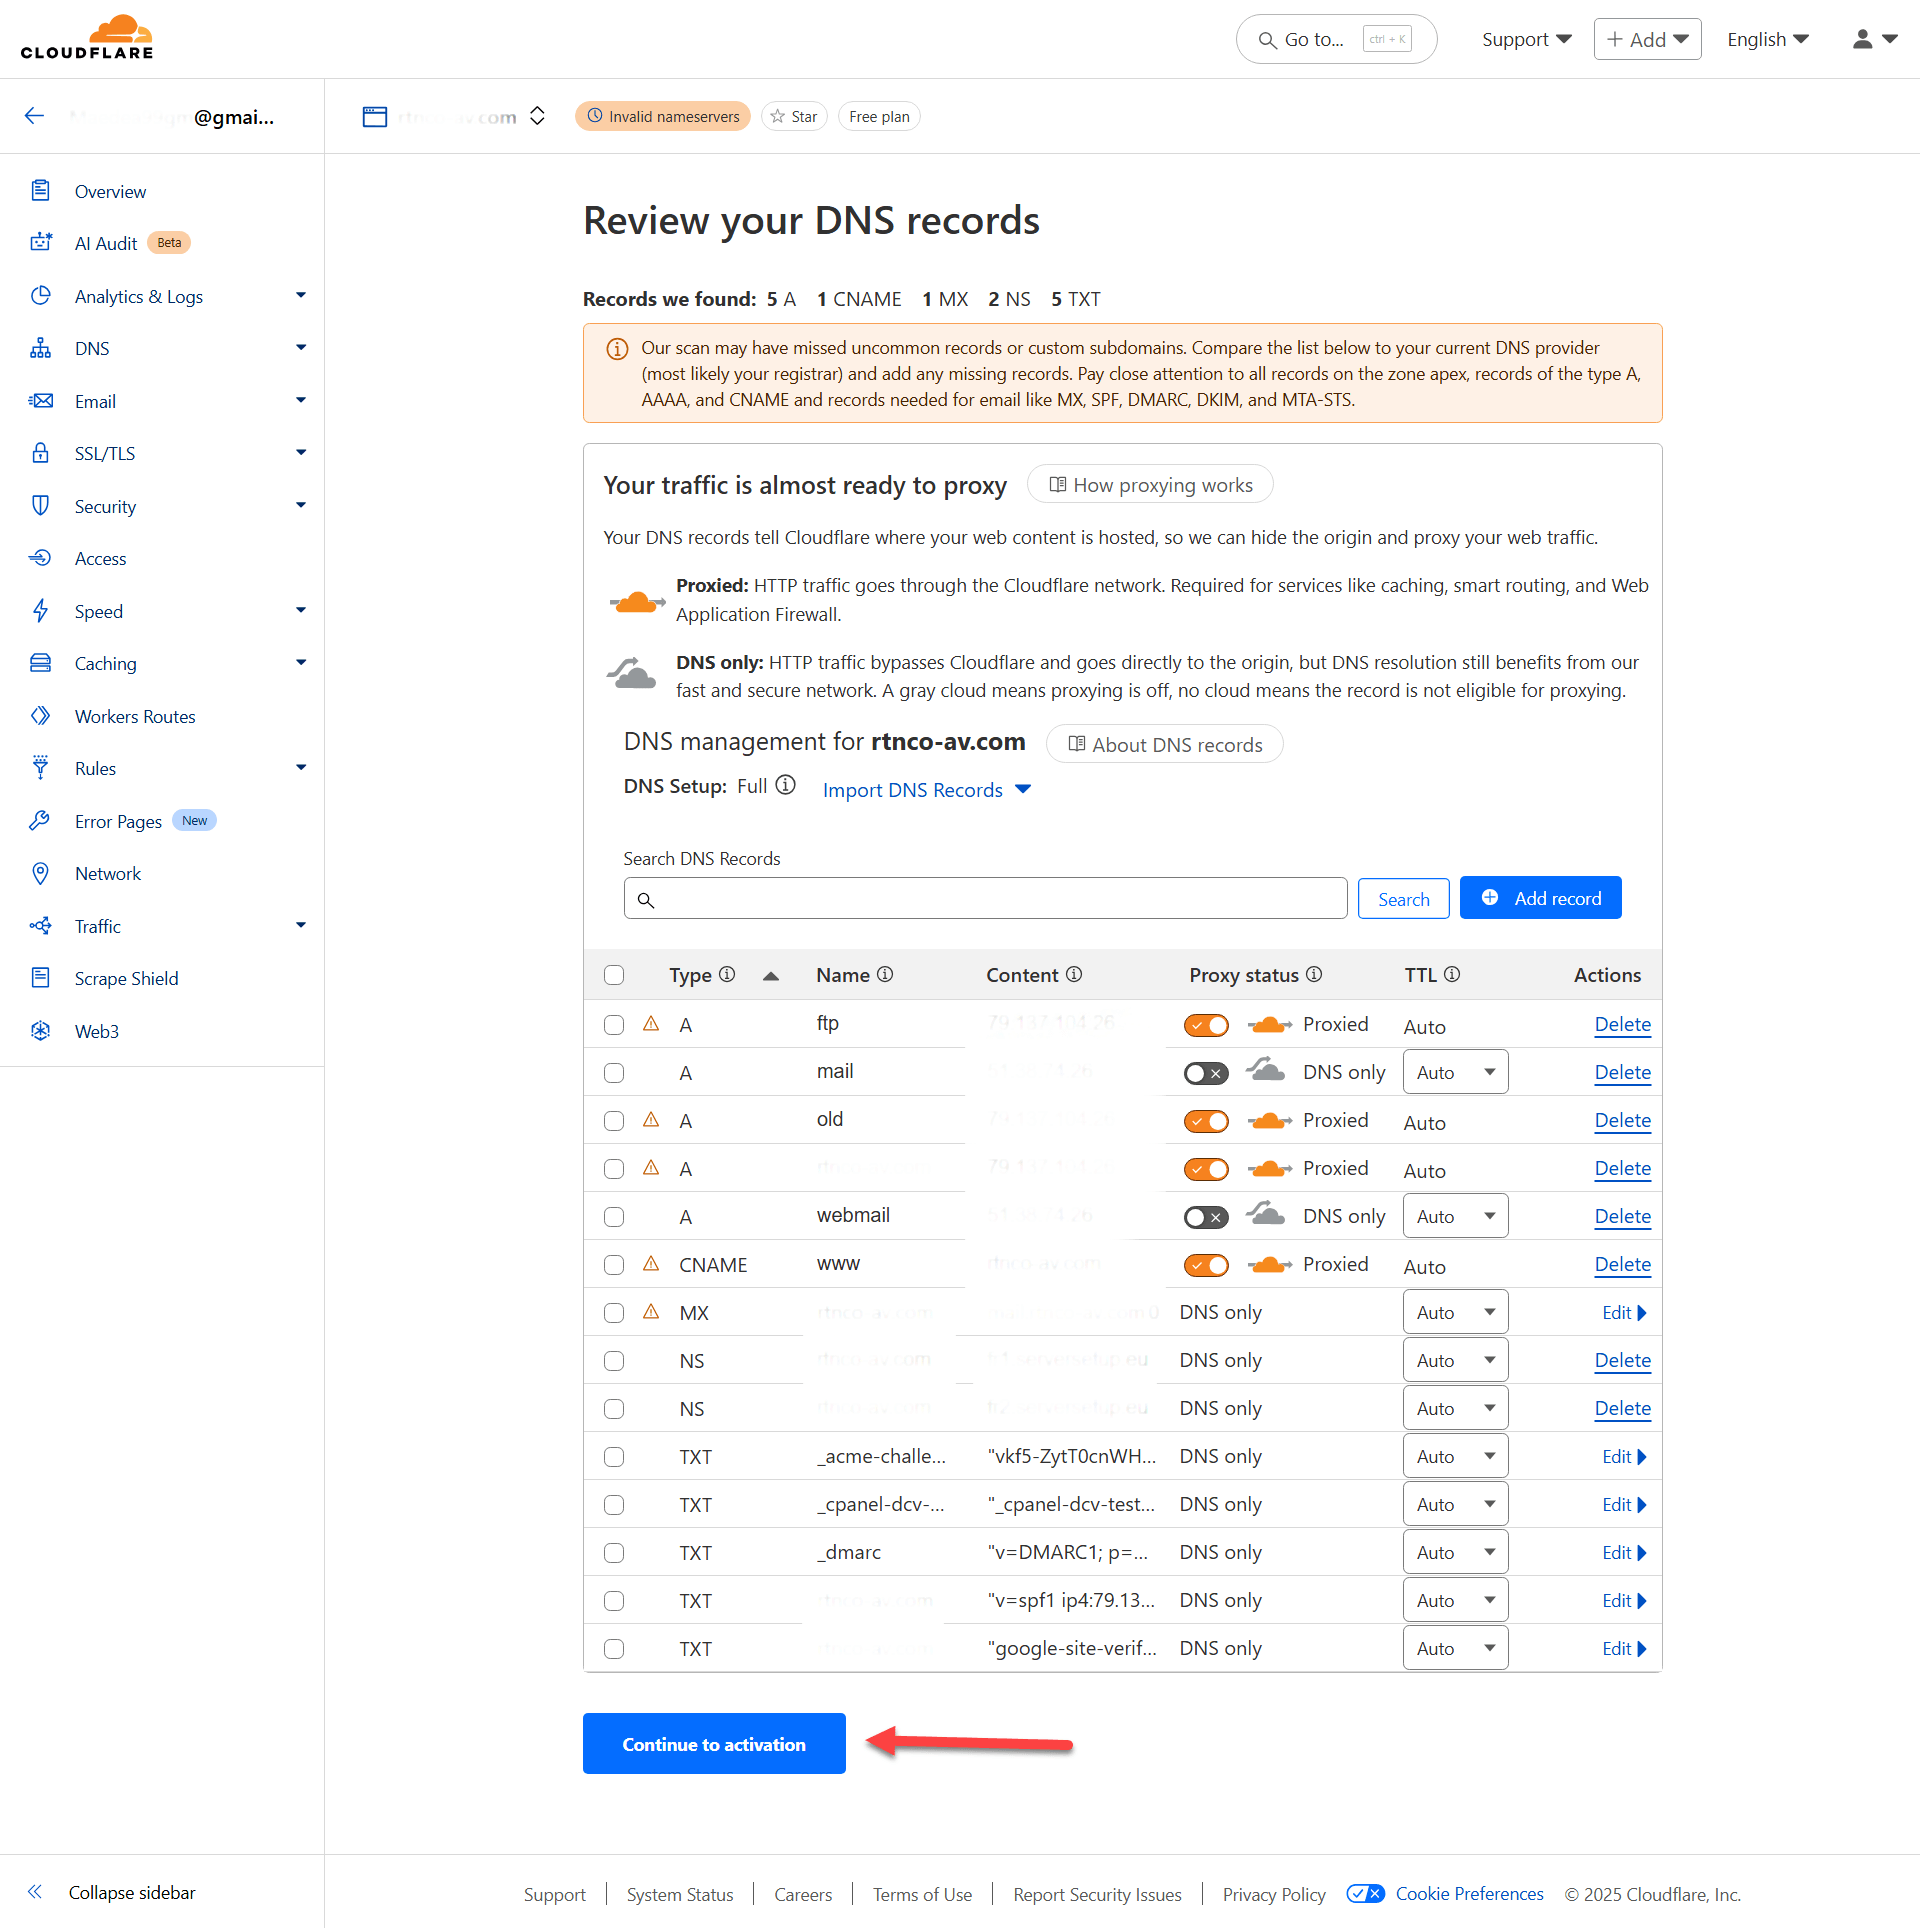1920x1928 pixels.
Task: Click the AI Audit robot icon
Action: point(40,242)
